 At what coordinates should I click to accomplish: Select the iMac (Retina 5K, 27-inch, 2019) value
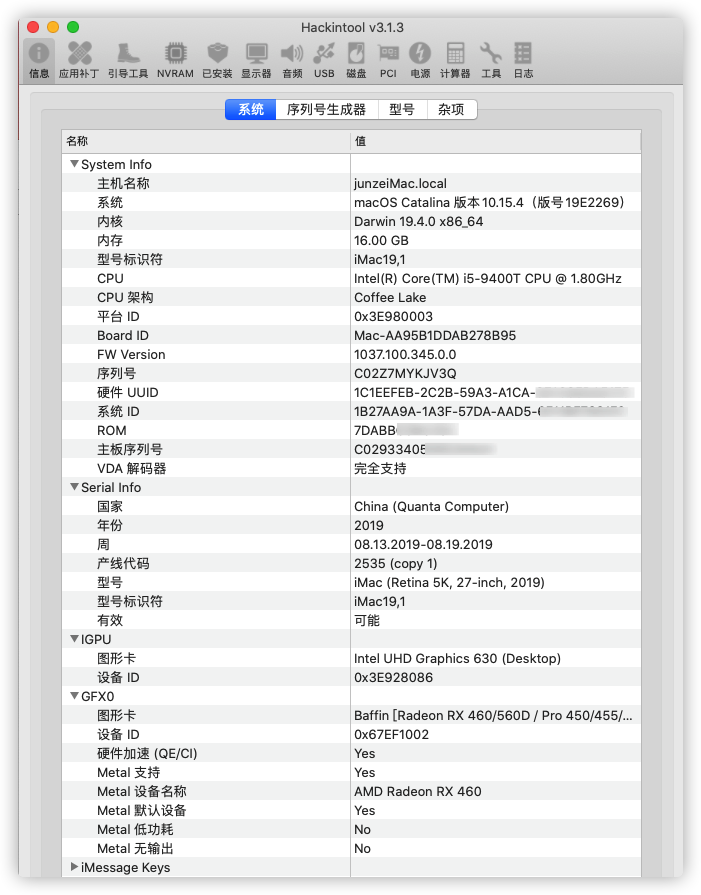449,582
